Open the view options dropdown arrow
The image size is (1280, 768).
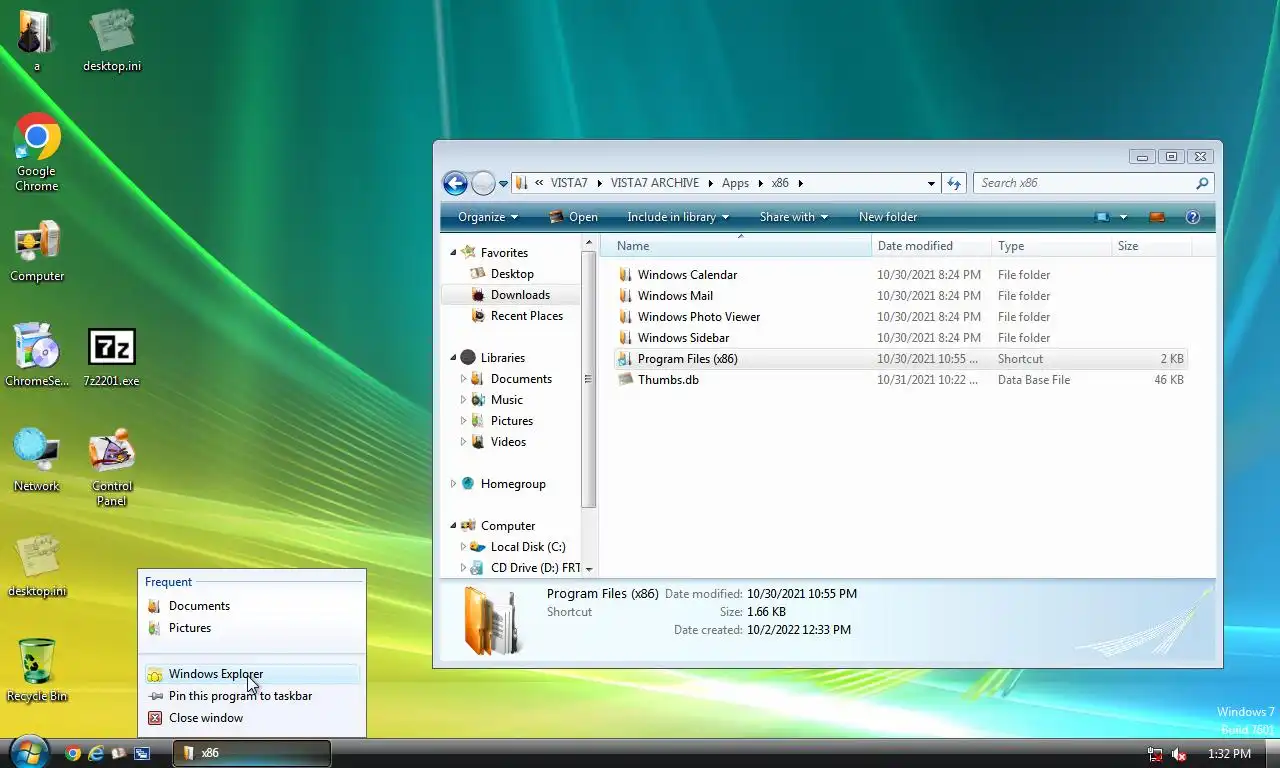pyautogui.click(x=1123, y=217)
